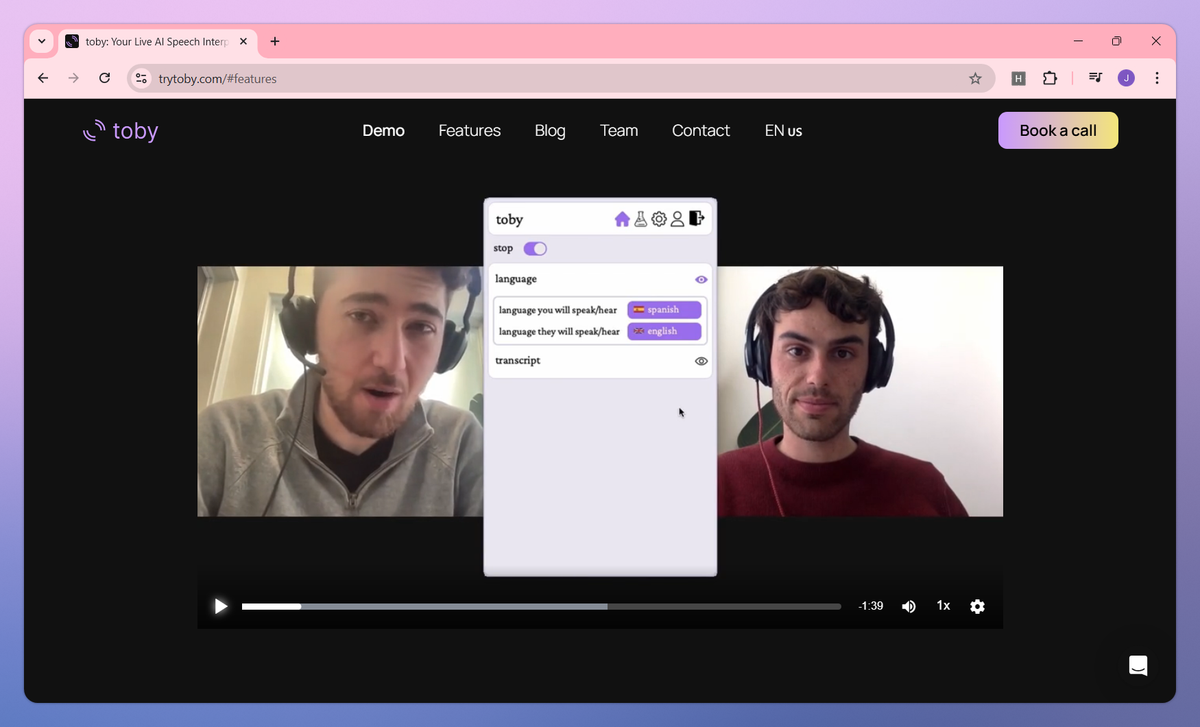This screenshot has width=1200, height=727.
Task: Open the Extensions puzzle menu
Action: tap(1049, 78)
